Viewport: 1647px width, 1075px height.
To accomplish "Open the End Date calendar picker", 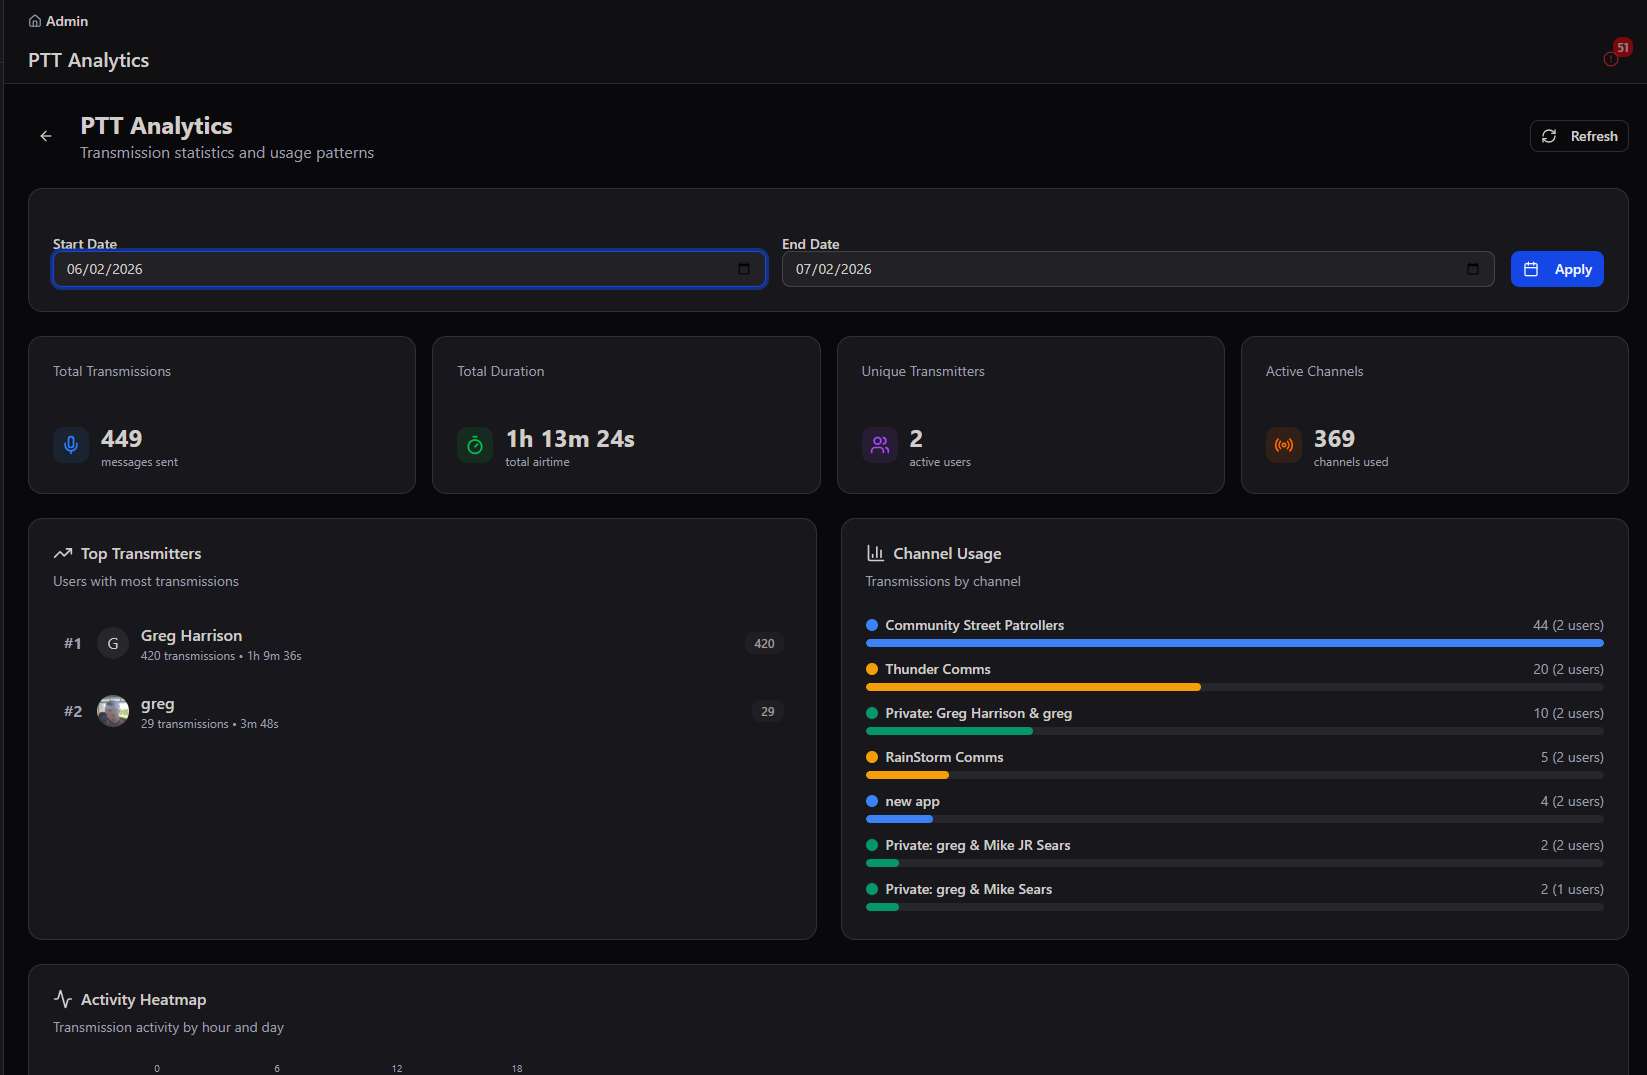I will point(1472,269).
